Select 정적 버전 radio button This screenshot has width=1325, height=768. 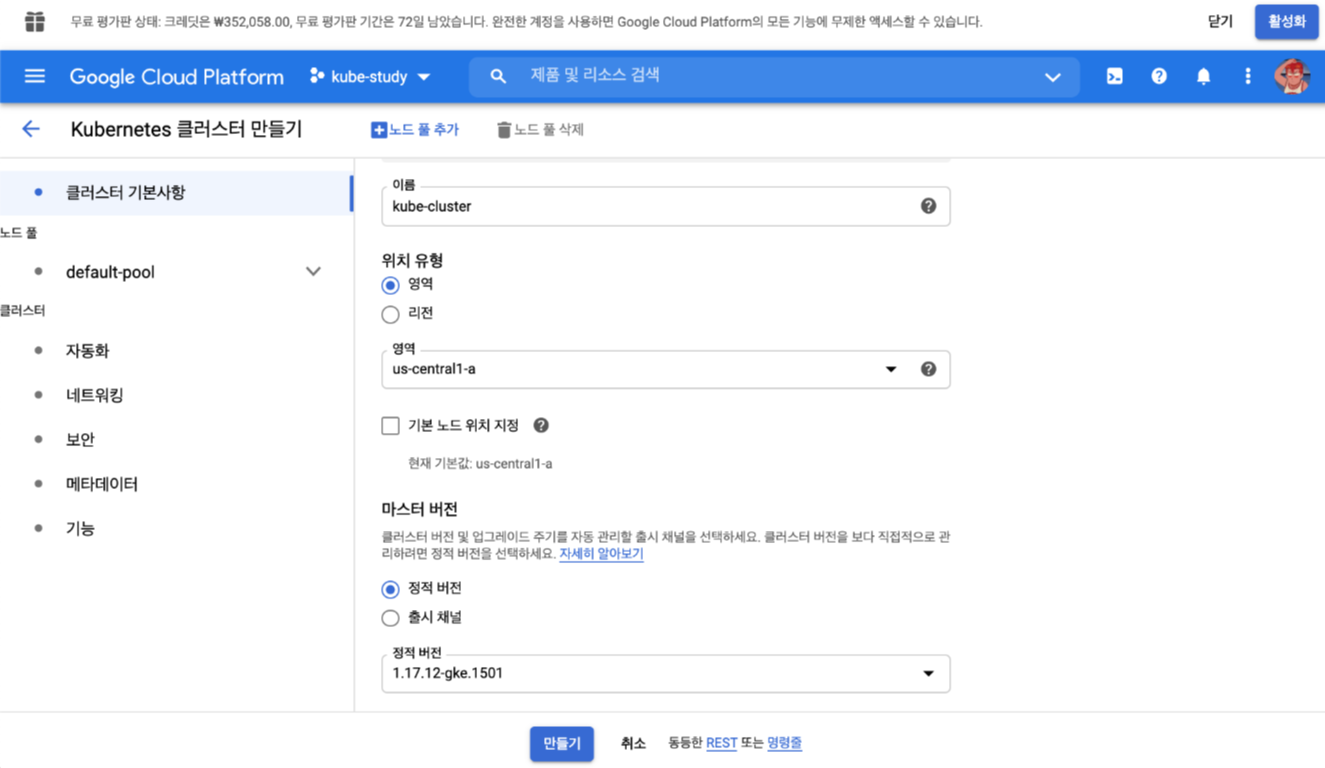coord(390,589)
